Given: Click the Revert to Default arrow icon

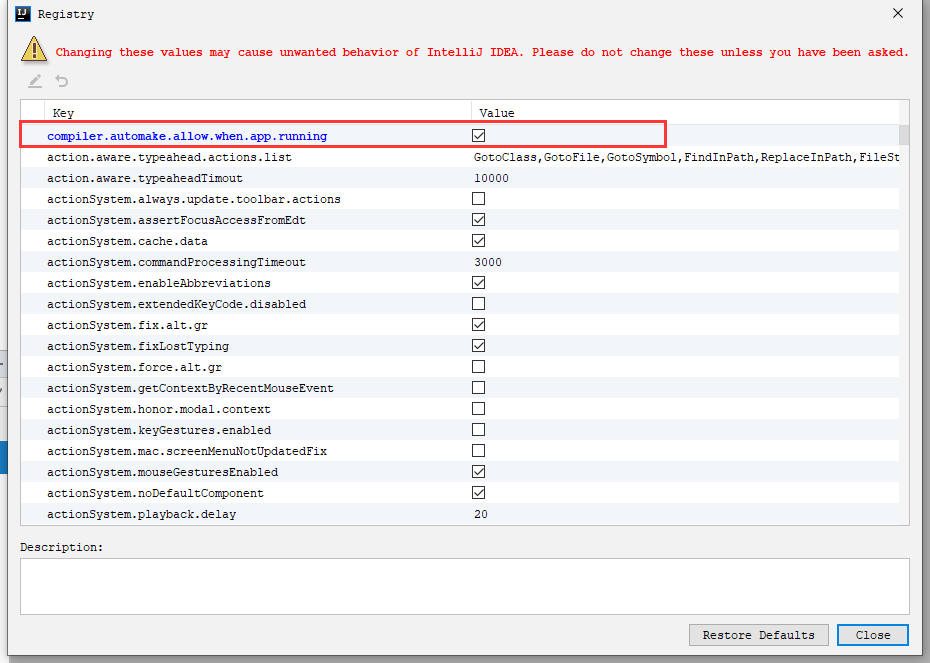Looking at the screenshot, I should [62, 81].
